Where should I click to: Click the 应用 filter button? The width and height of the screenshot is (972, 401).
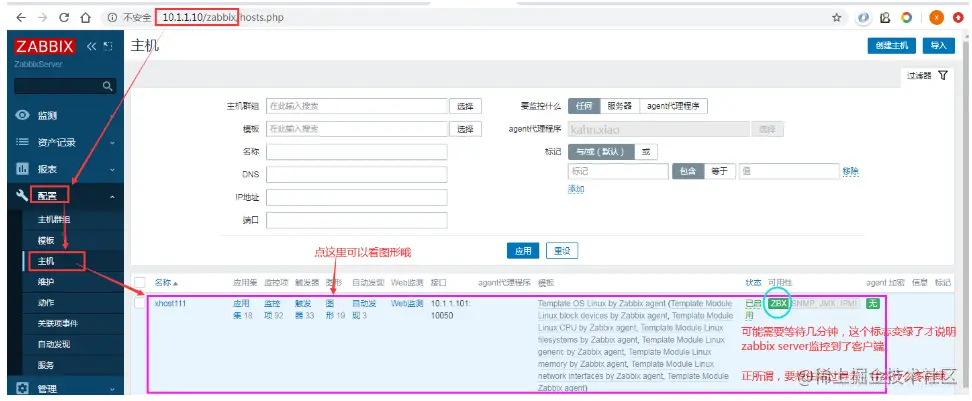click(x=523, y=251)
